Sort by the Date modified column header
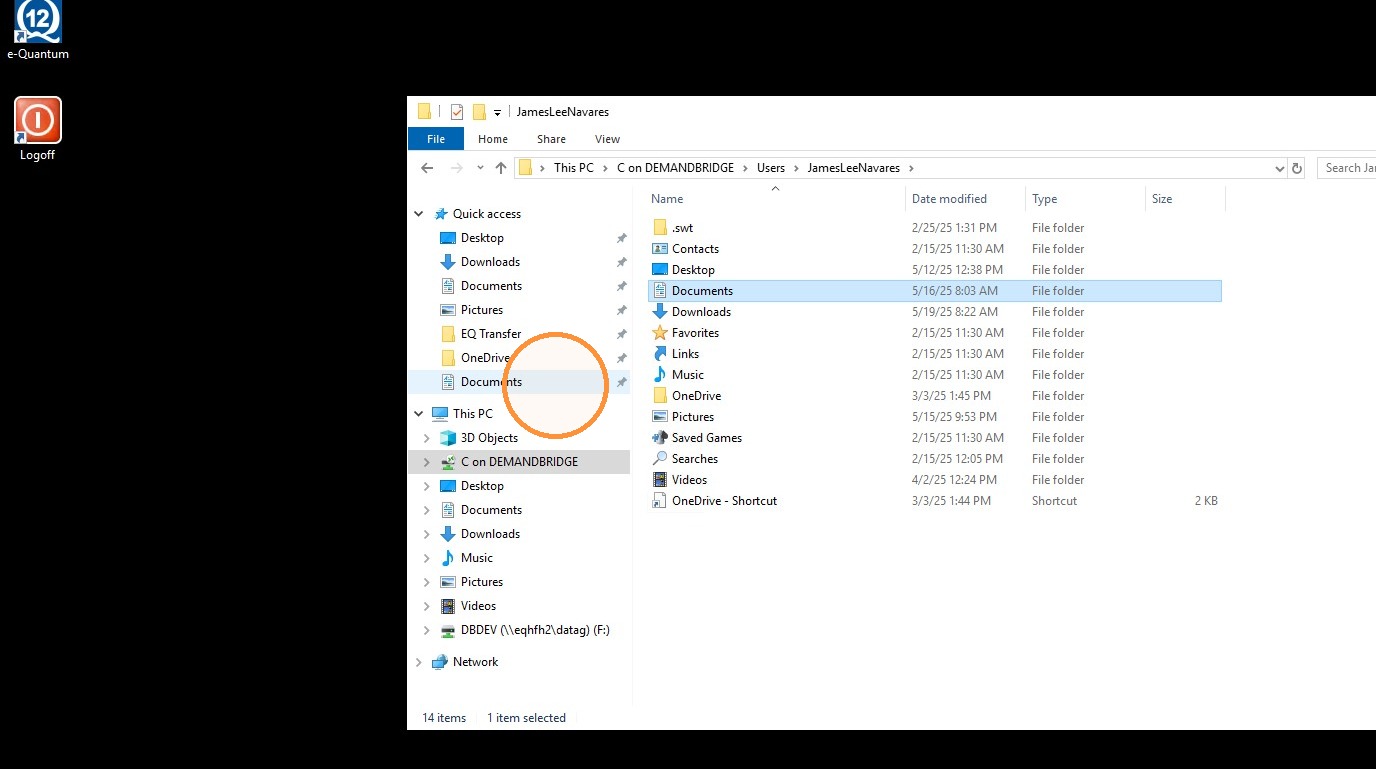Image resolution: width=1376 pixels, height=769 pixels. pos(966,199)
